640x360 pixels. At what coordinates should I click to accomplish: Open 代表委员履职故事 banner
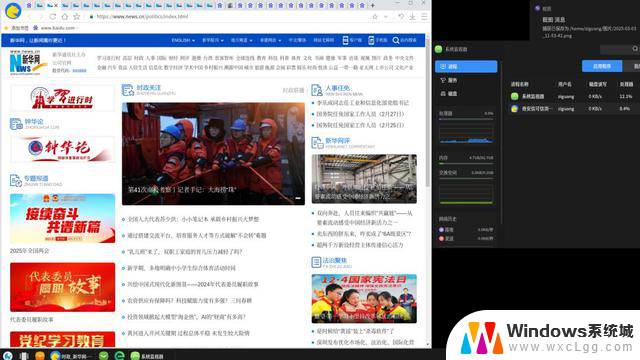click(62, 287)
